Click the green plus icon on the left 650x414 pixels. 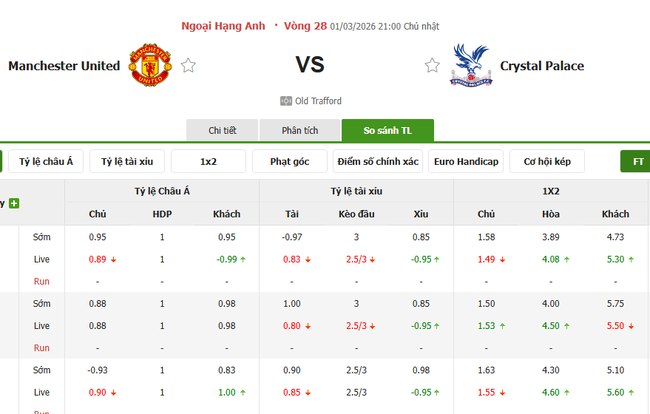(x=14, y=203)
